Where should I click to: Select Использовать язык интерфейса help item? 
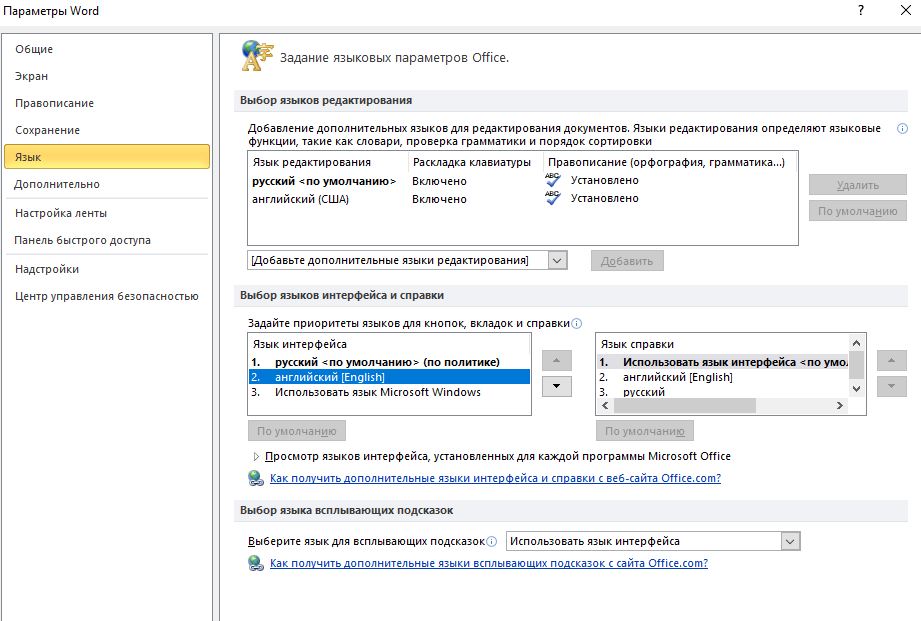(x=722, y=362)
